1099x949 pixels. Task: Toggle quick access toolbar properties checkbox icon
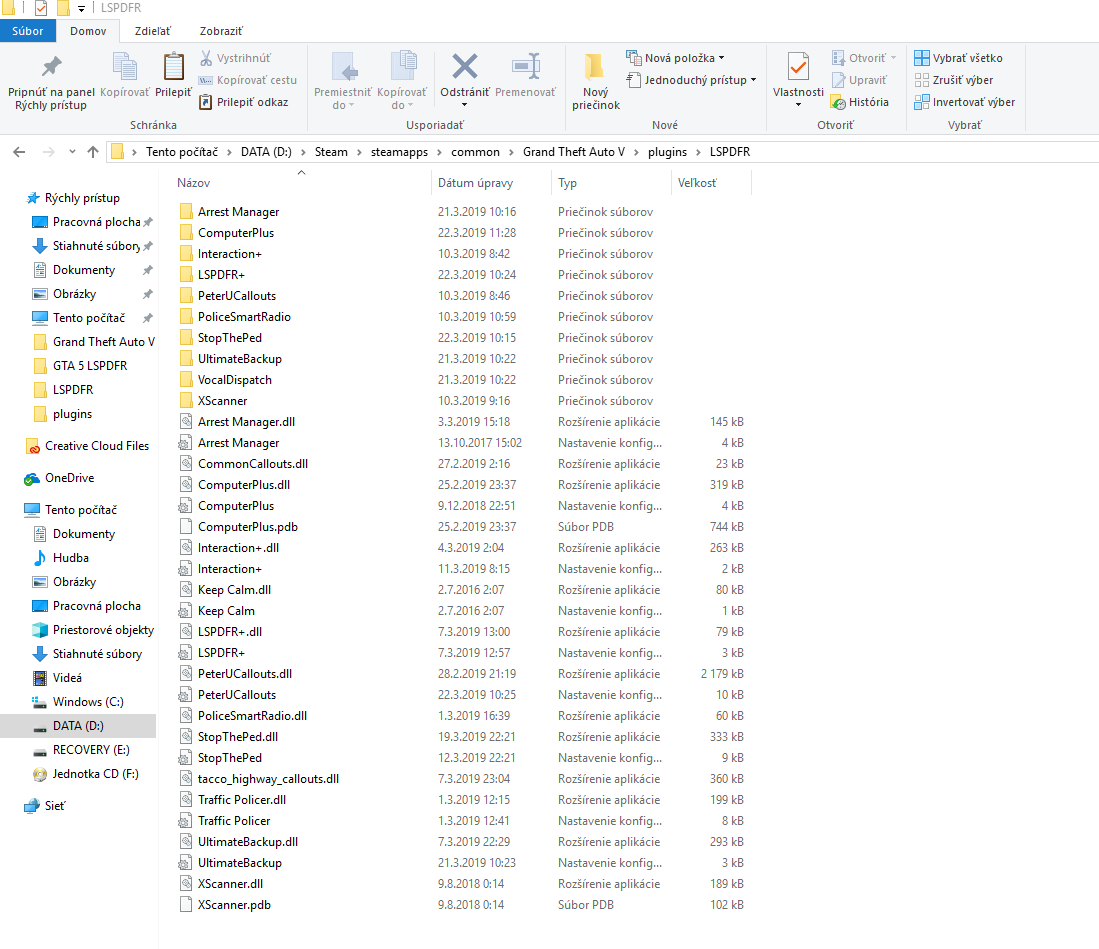(41, 8)
